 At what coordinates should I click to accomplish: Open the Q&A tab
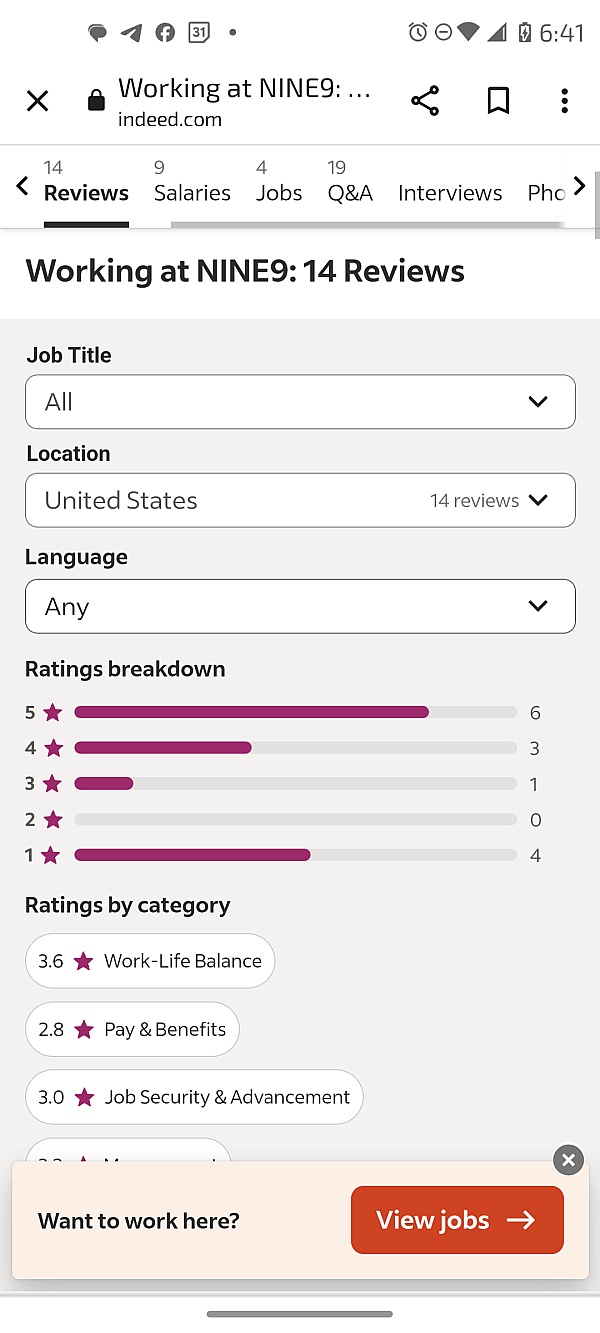350,192
